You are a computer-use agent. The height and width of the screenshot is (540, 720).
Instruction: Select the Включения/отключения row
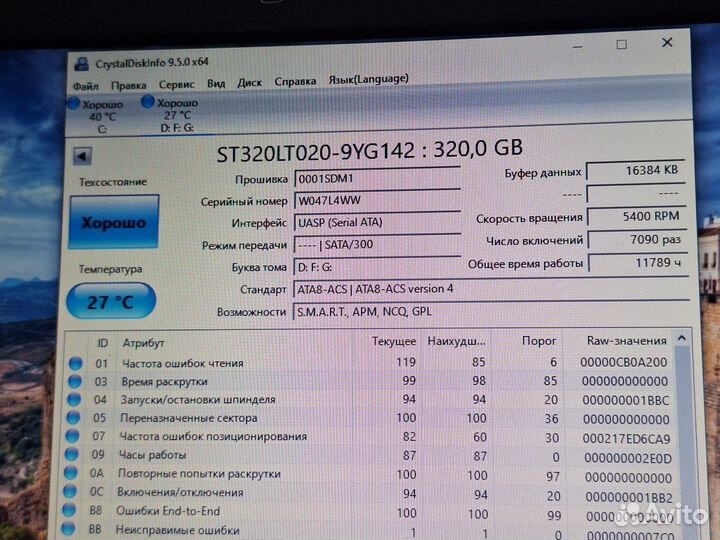(x=370, y=494)
